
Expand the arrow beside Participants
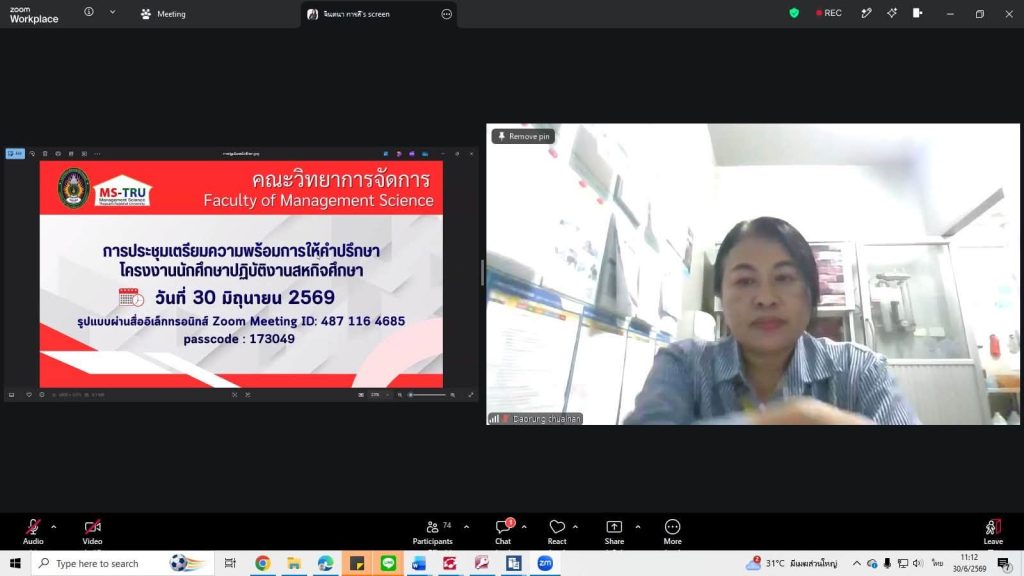click(x=466, y=526)
